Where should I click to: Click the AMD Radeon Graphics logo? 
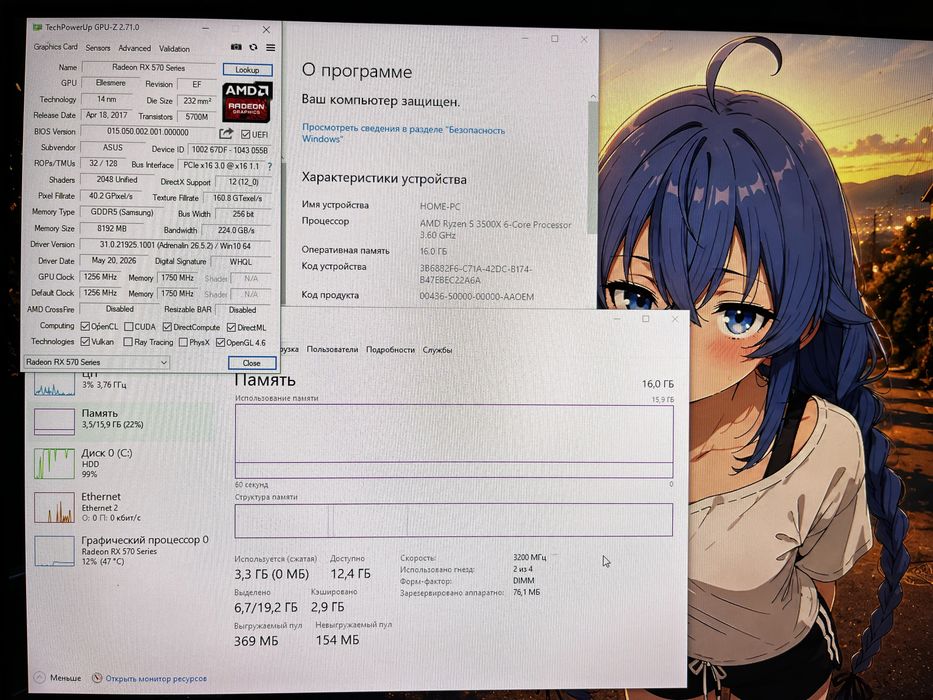(x=247, y=102)
